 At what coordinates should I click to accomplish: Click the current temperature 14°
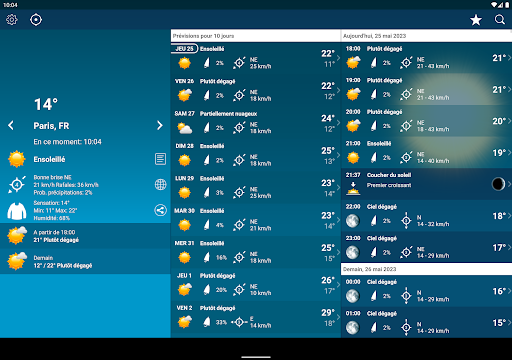pos(46,104)
